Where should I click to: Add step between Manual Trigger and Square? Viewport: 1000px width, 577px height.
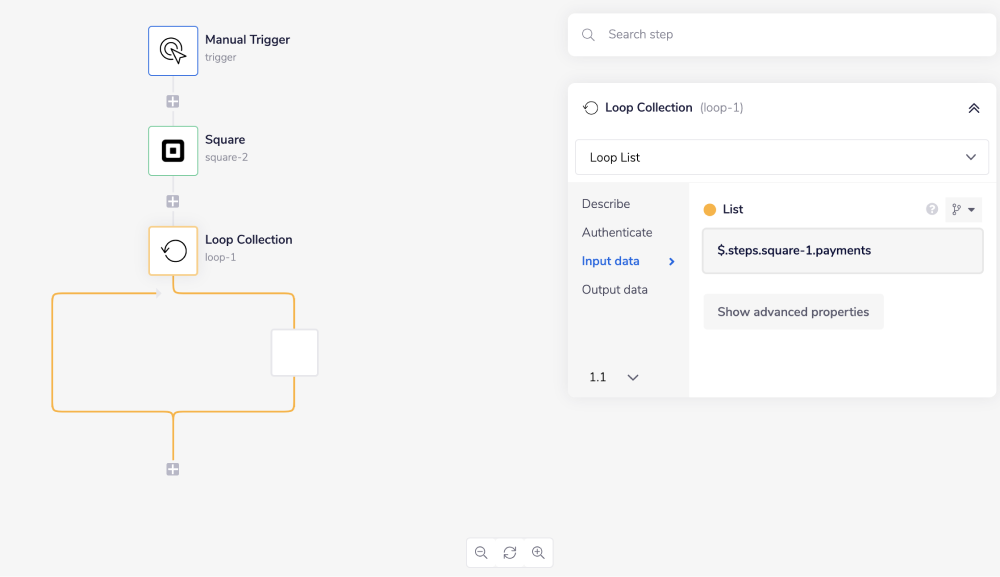click(x=173, y=101)
